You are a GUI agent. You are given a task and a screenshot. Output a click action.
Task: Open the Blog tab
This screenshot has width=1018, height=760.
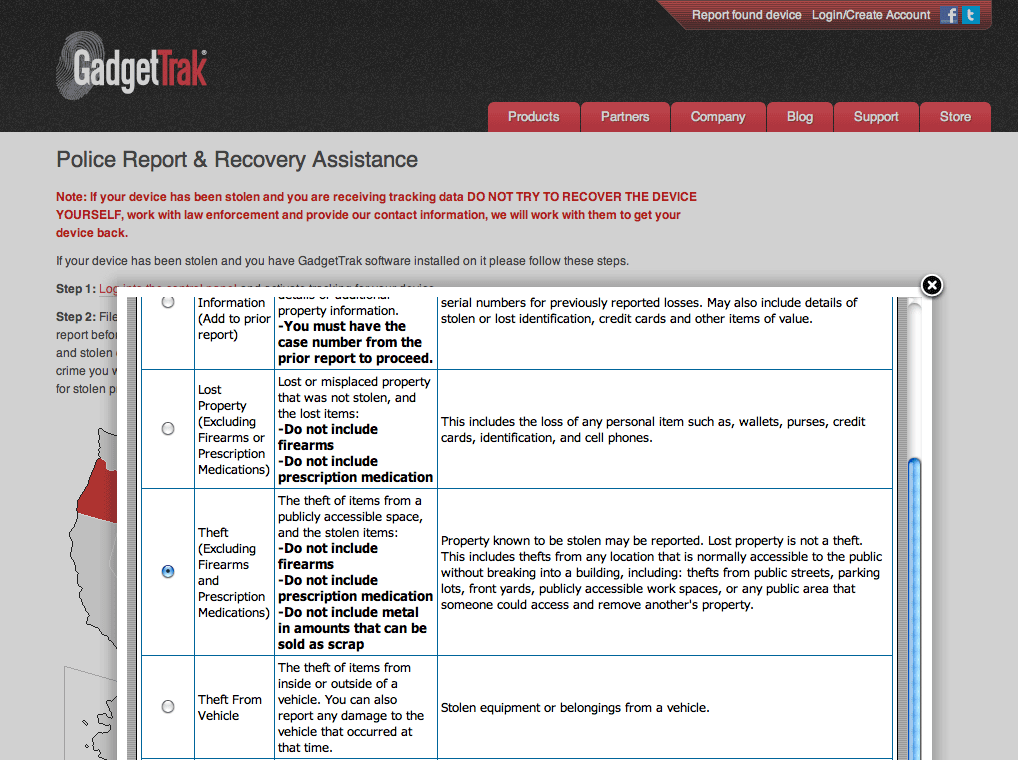799,117
